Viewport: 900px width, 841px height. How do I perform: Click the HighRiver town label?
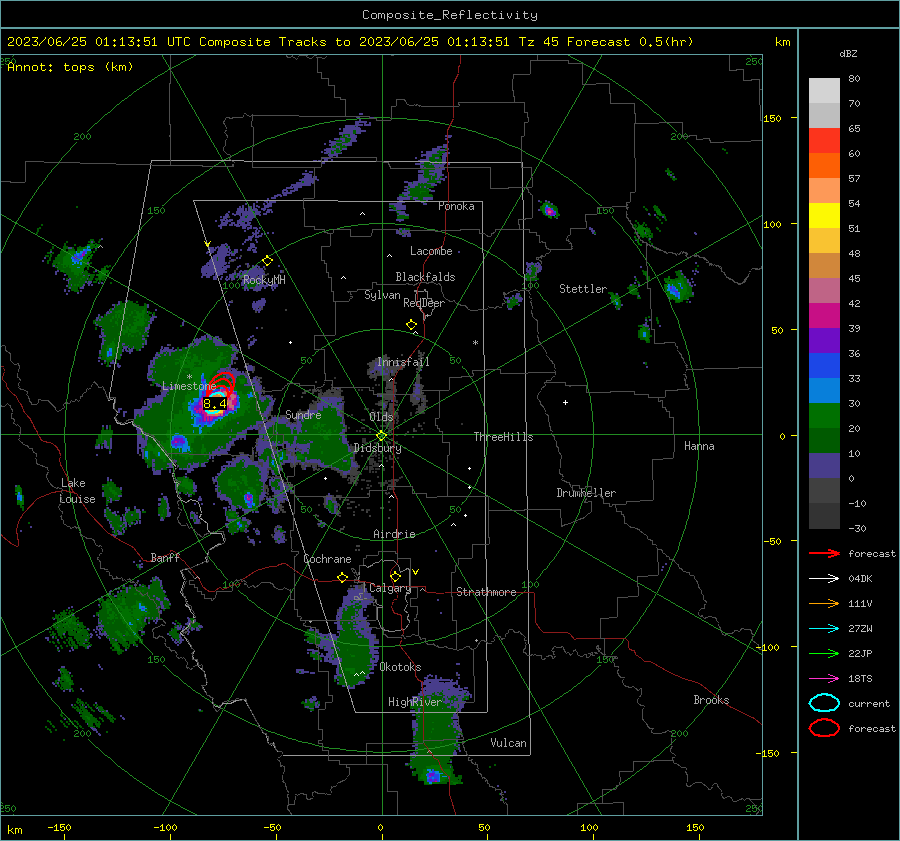415,702
